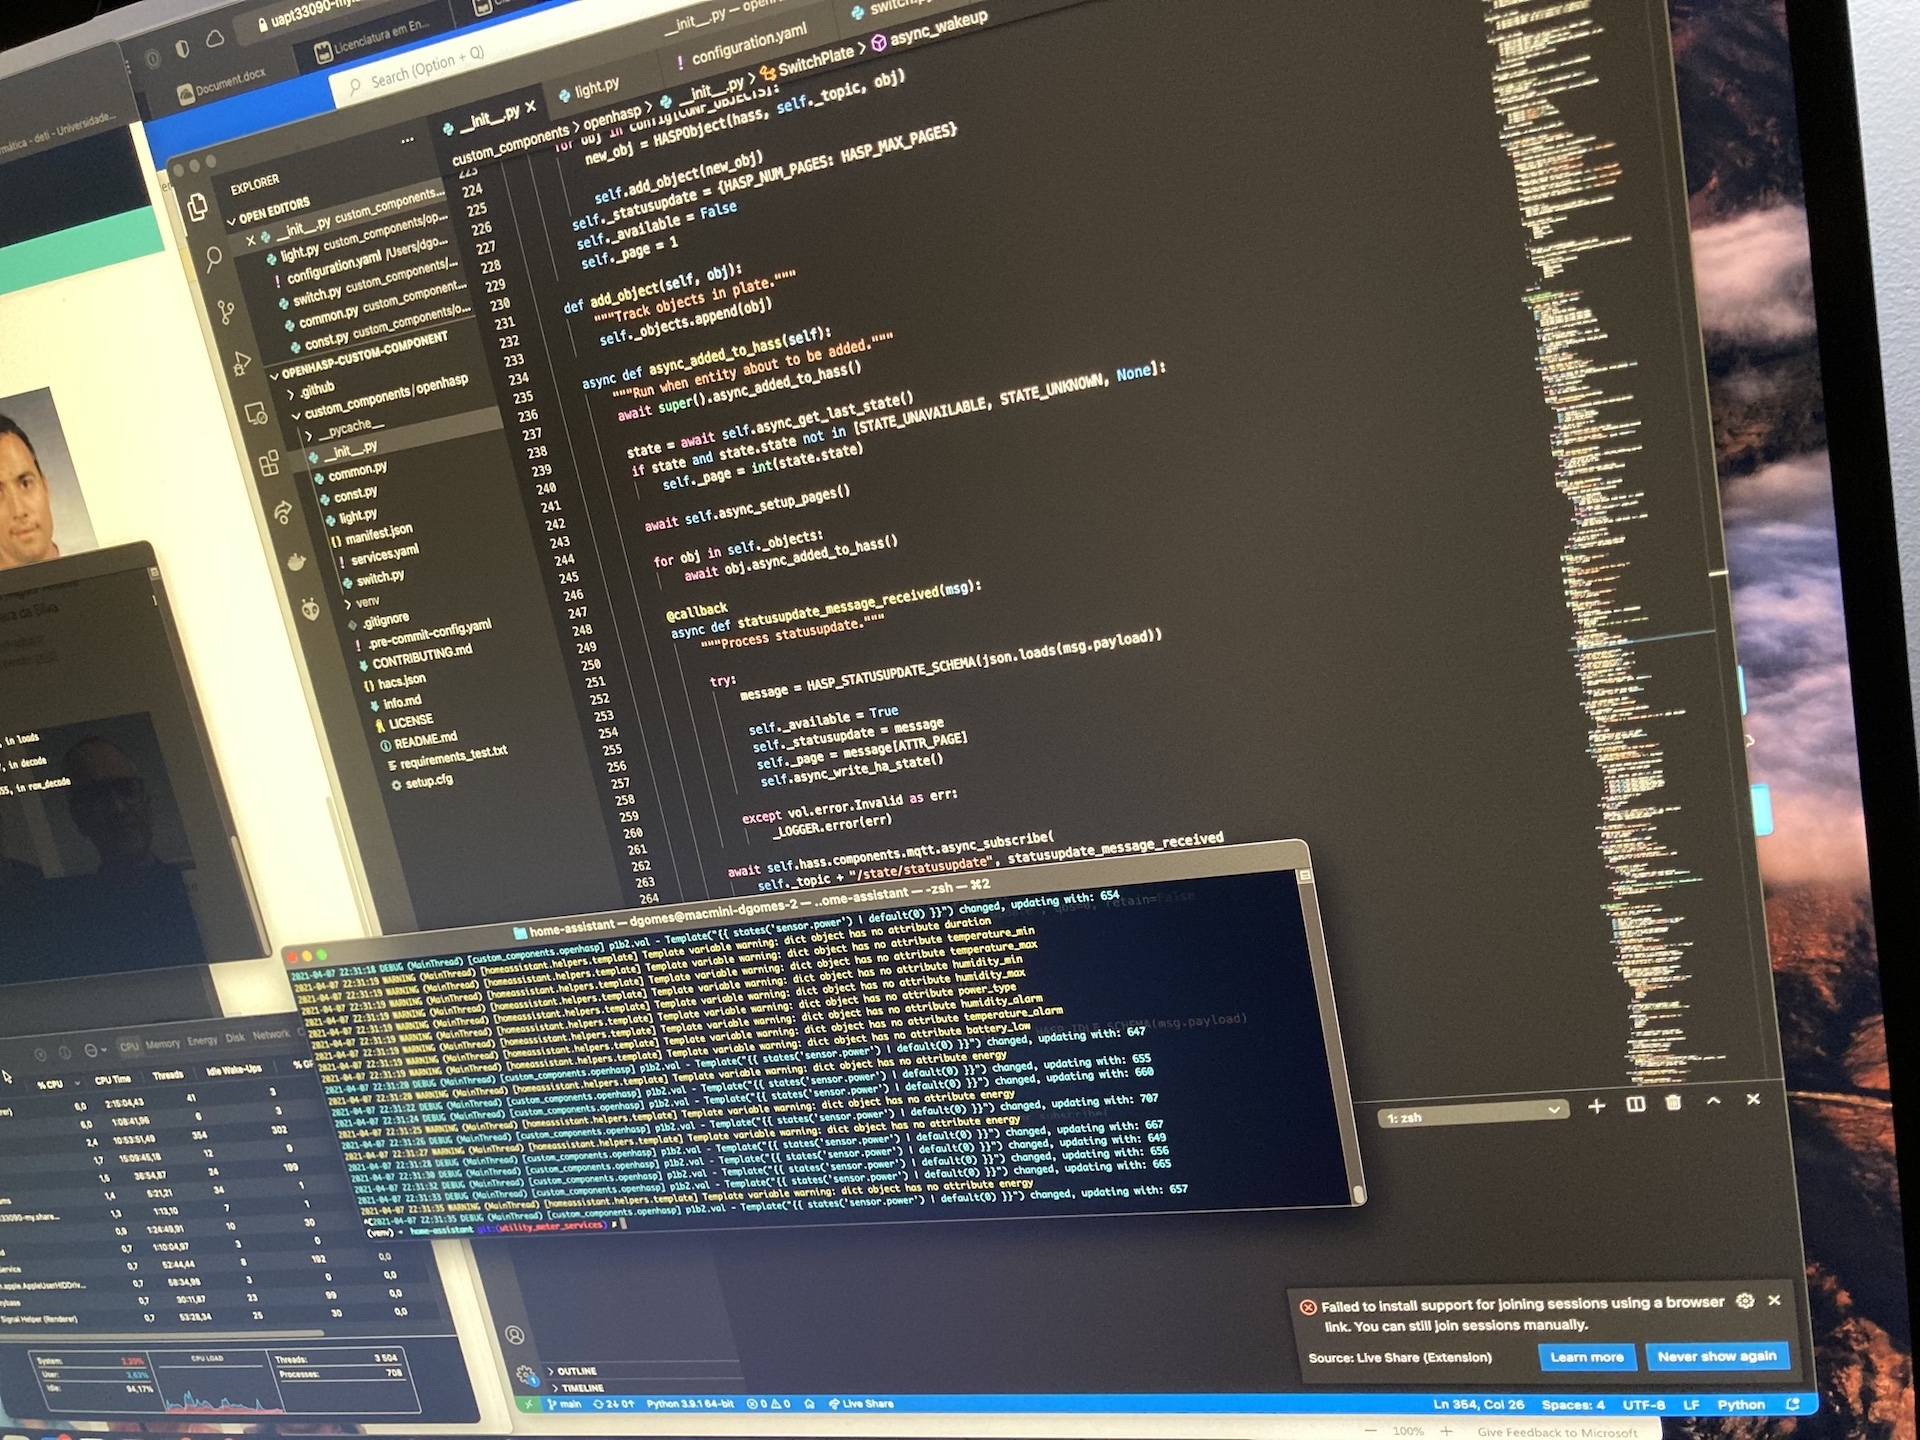1920x1440 pixels.
Task: Split the terminal panel
Action: click(x=1636, y=1104)
